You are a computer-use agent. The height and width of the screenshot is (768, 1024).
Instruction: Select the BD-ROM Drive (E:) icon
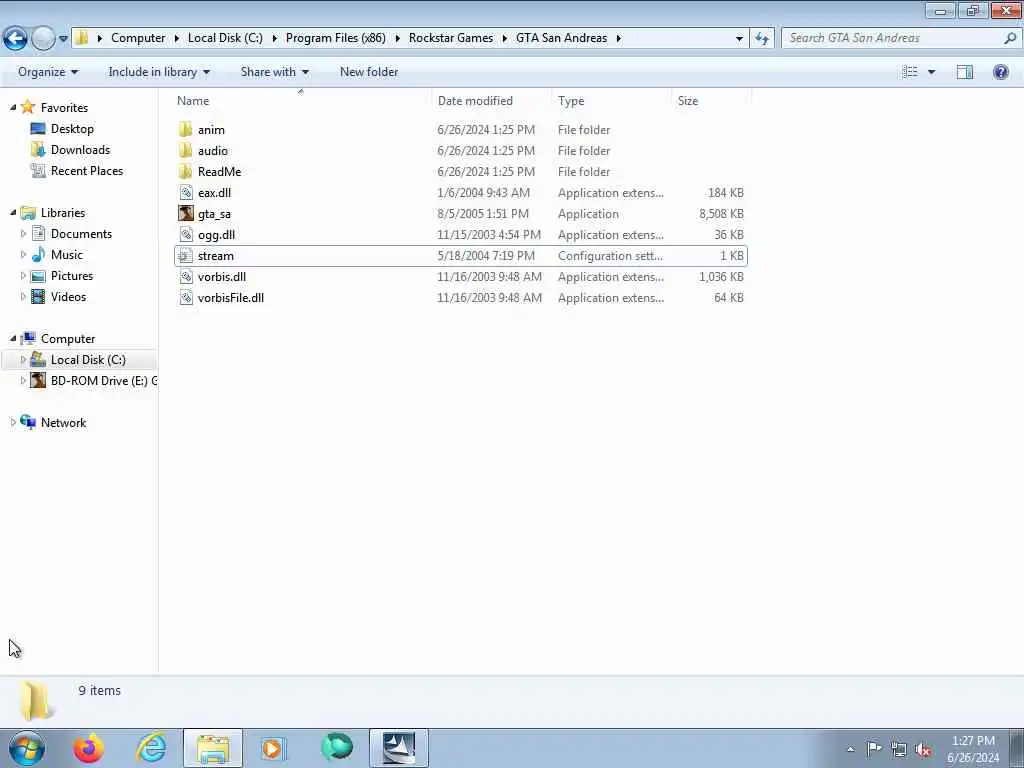point(39,381)
